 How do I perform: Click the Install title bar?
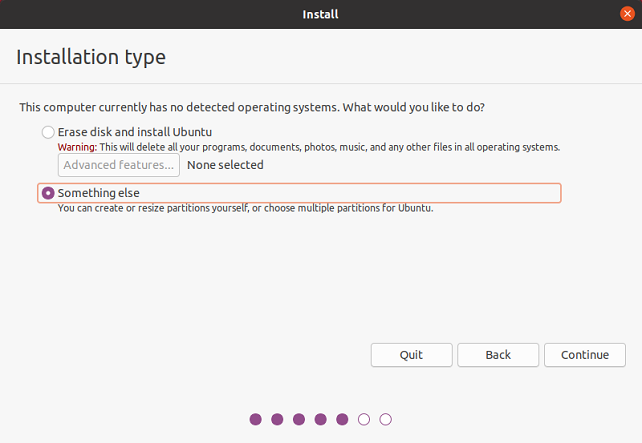pos(321,14)
